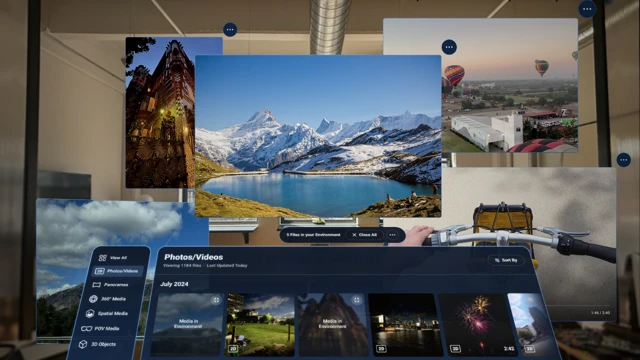Open the fireworks video thumbnail

coord(477,325)
